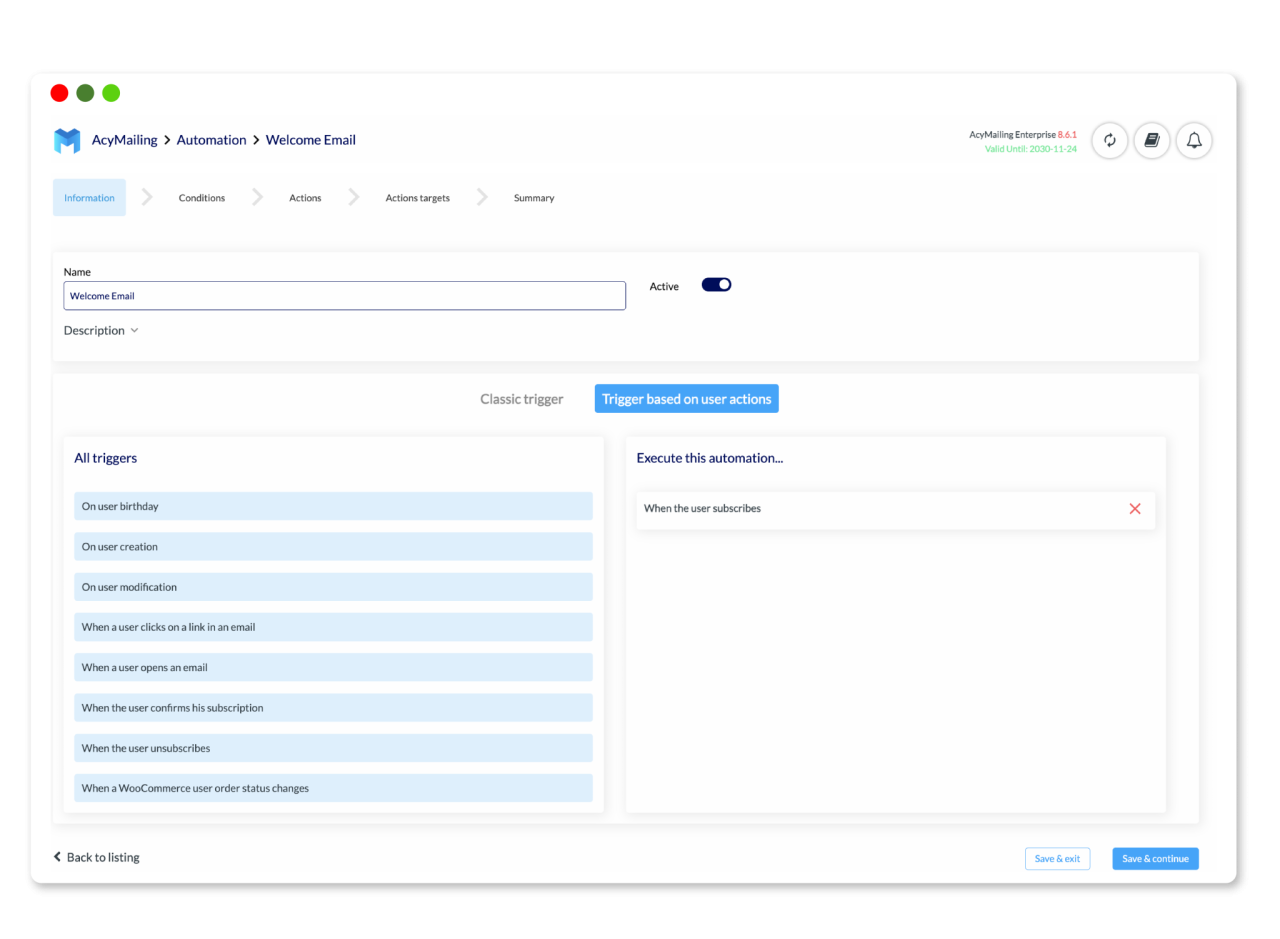Add the 'On user birthday' trigger
Viewport: 1280px width, 939px height.
point(333,507)
